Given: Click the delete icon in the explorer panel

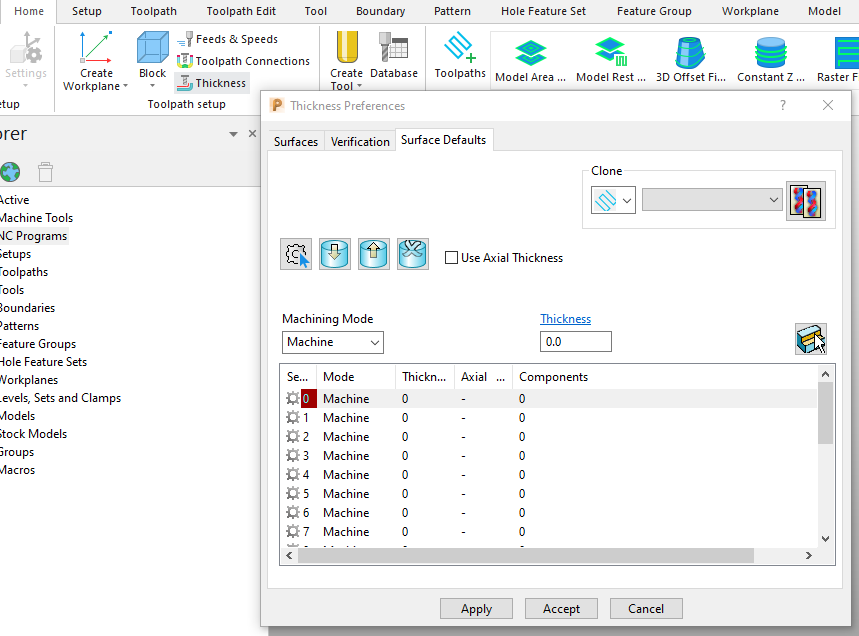Looking at the screenshot, I should [45, 171].
